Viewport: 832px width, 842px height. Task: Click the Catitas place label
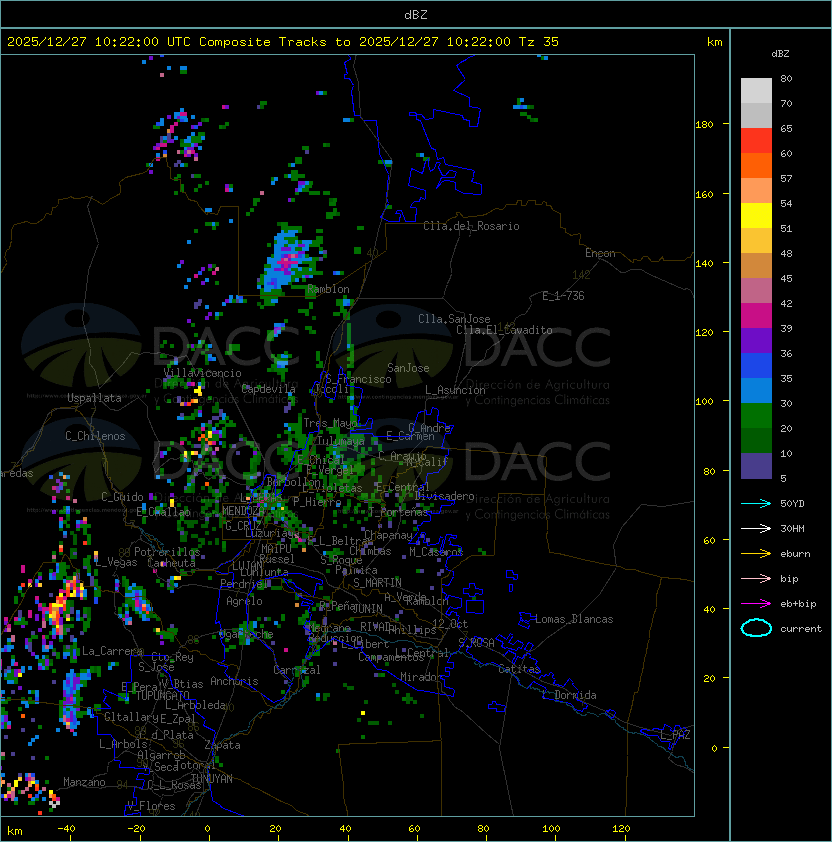[519, 669]
